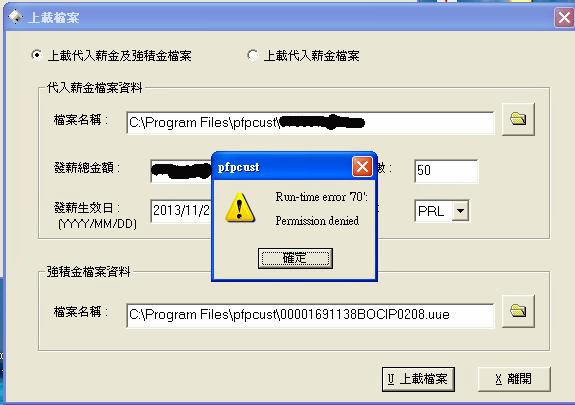Click the 離開 exit button

pos(514,379)
